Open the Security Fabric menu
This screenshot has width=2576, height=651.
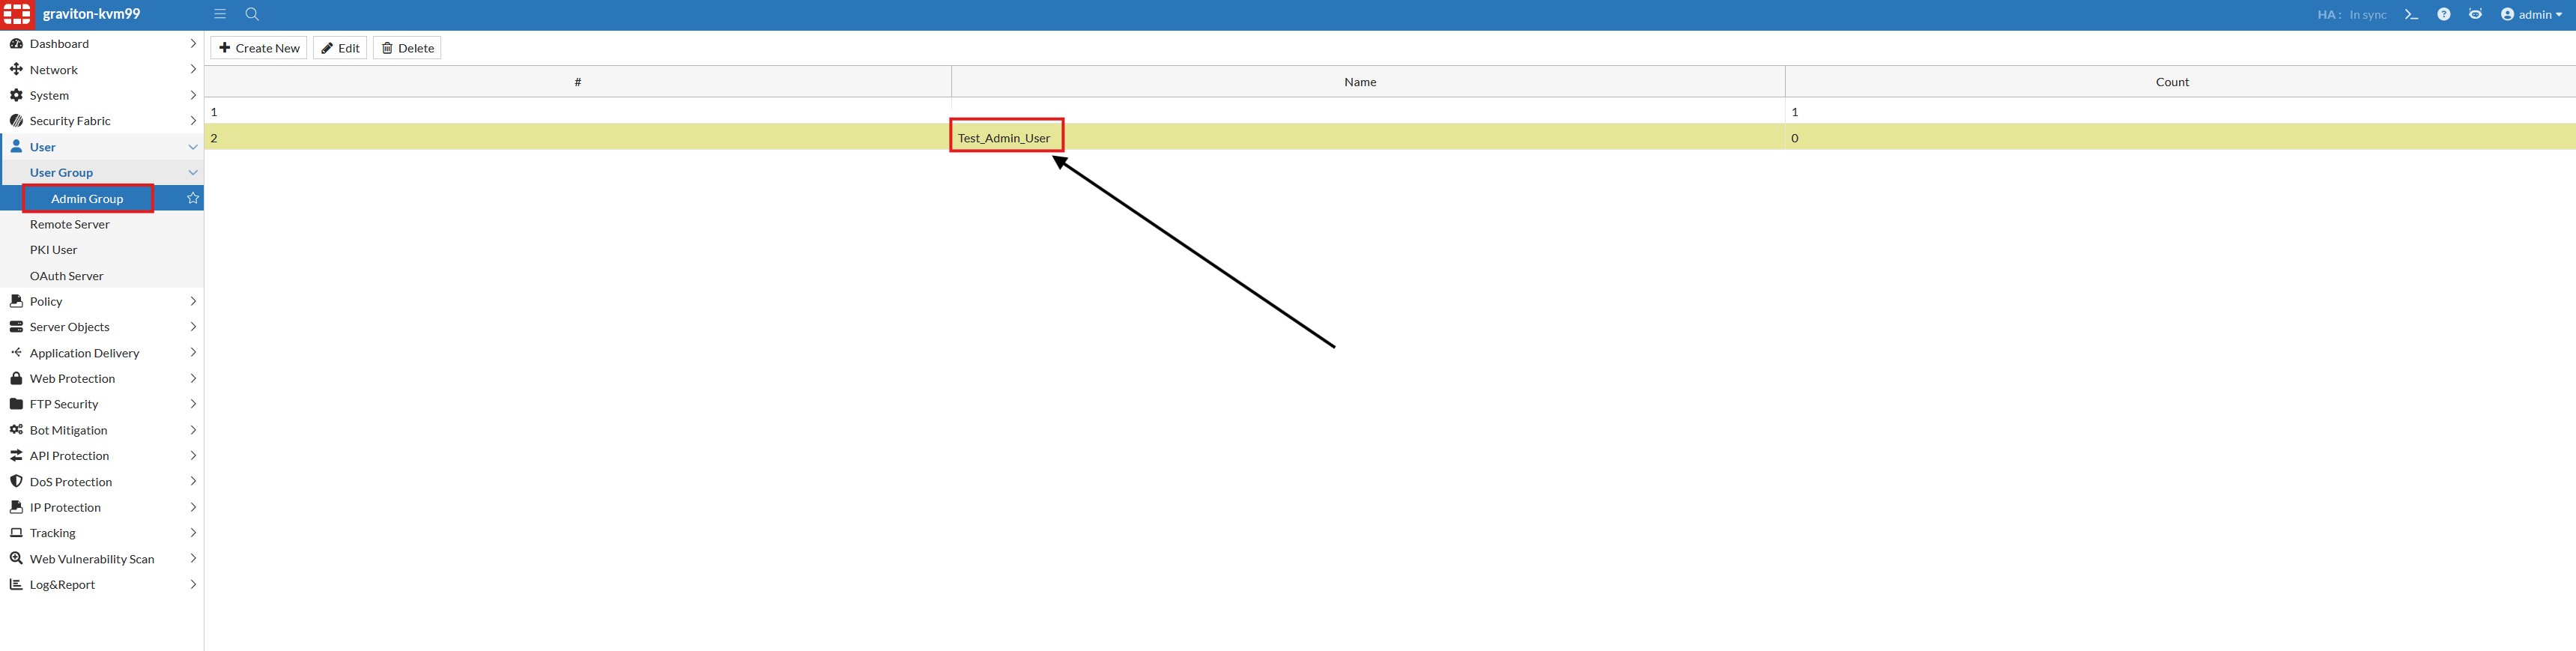point(70,120)
